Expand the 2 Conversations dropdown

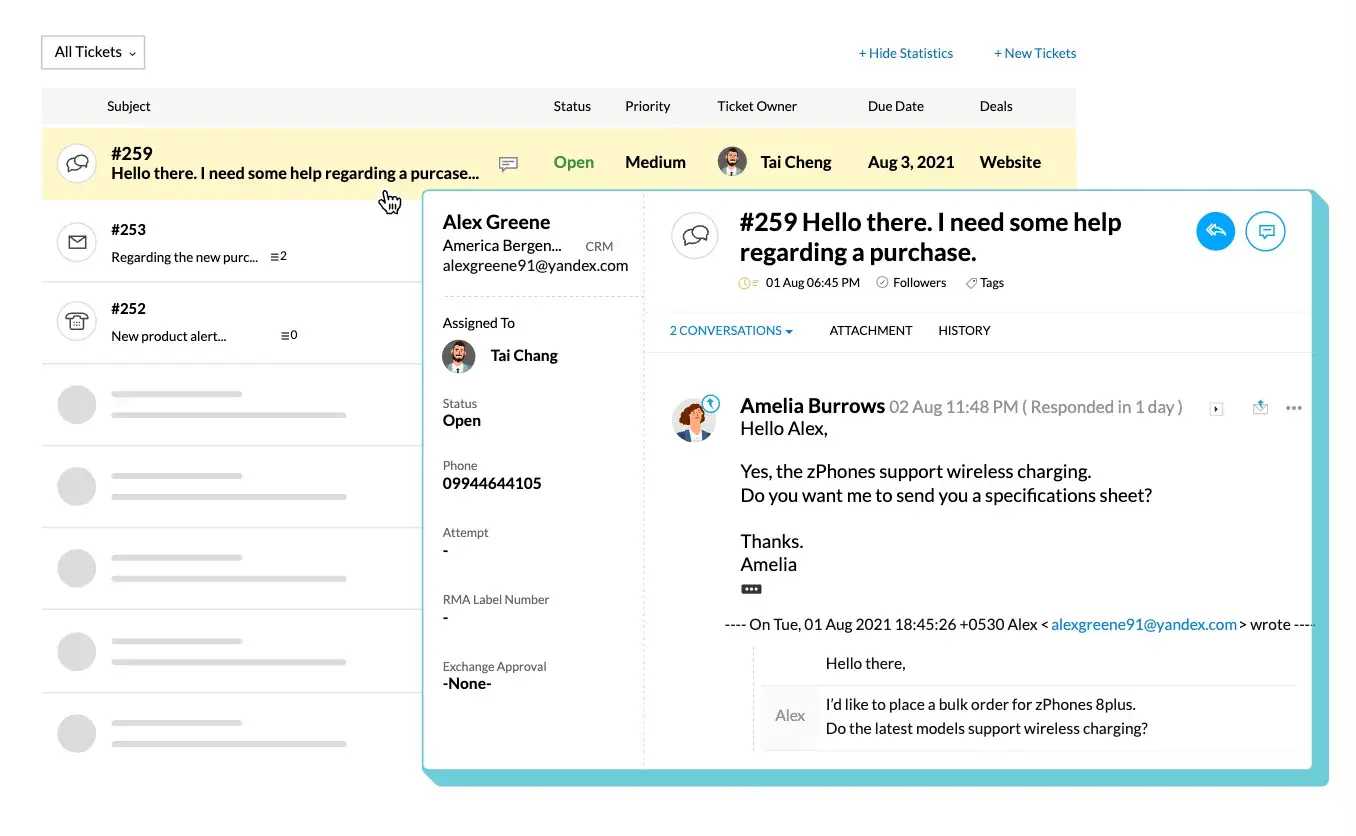[731, 330]
